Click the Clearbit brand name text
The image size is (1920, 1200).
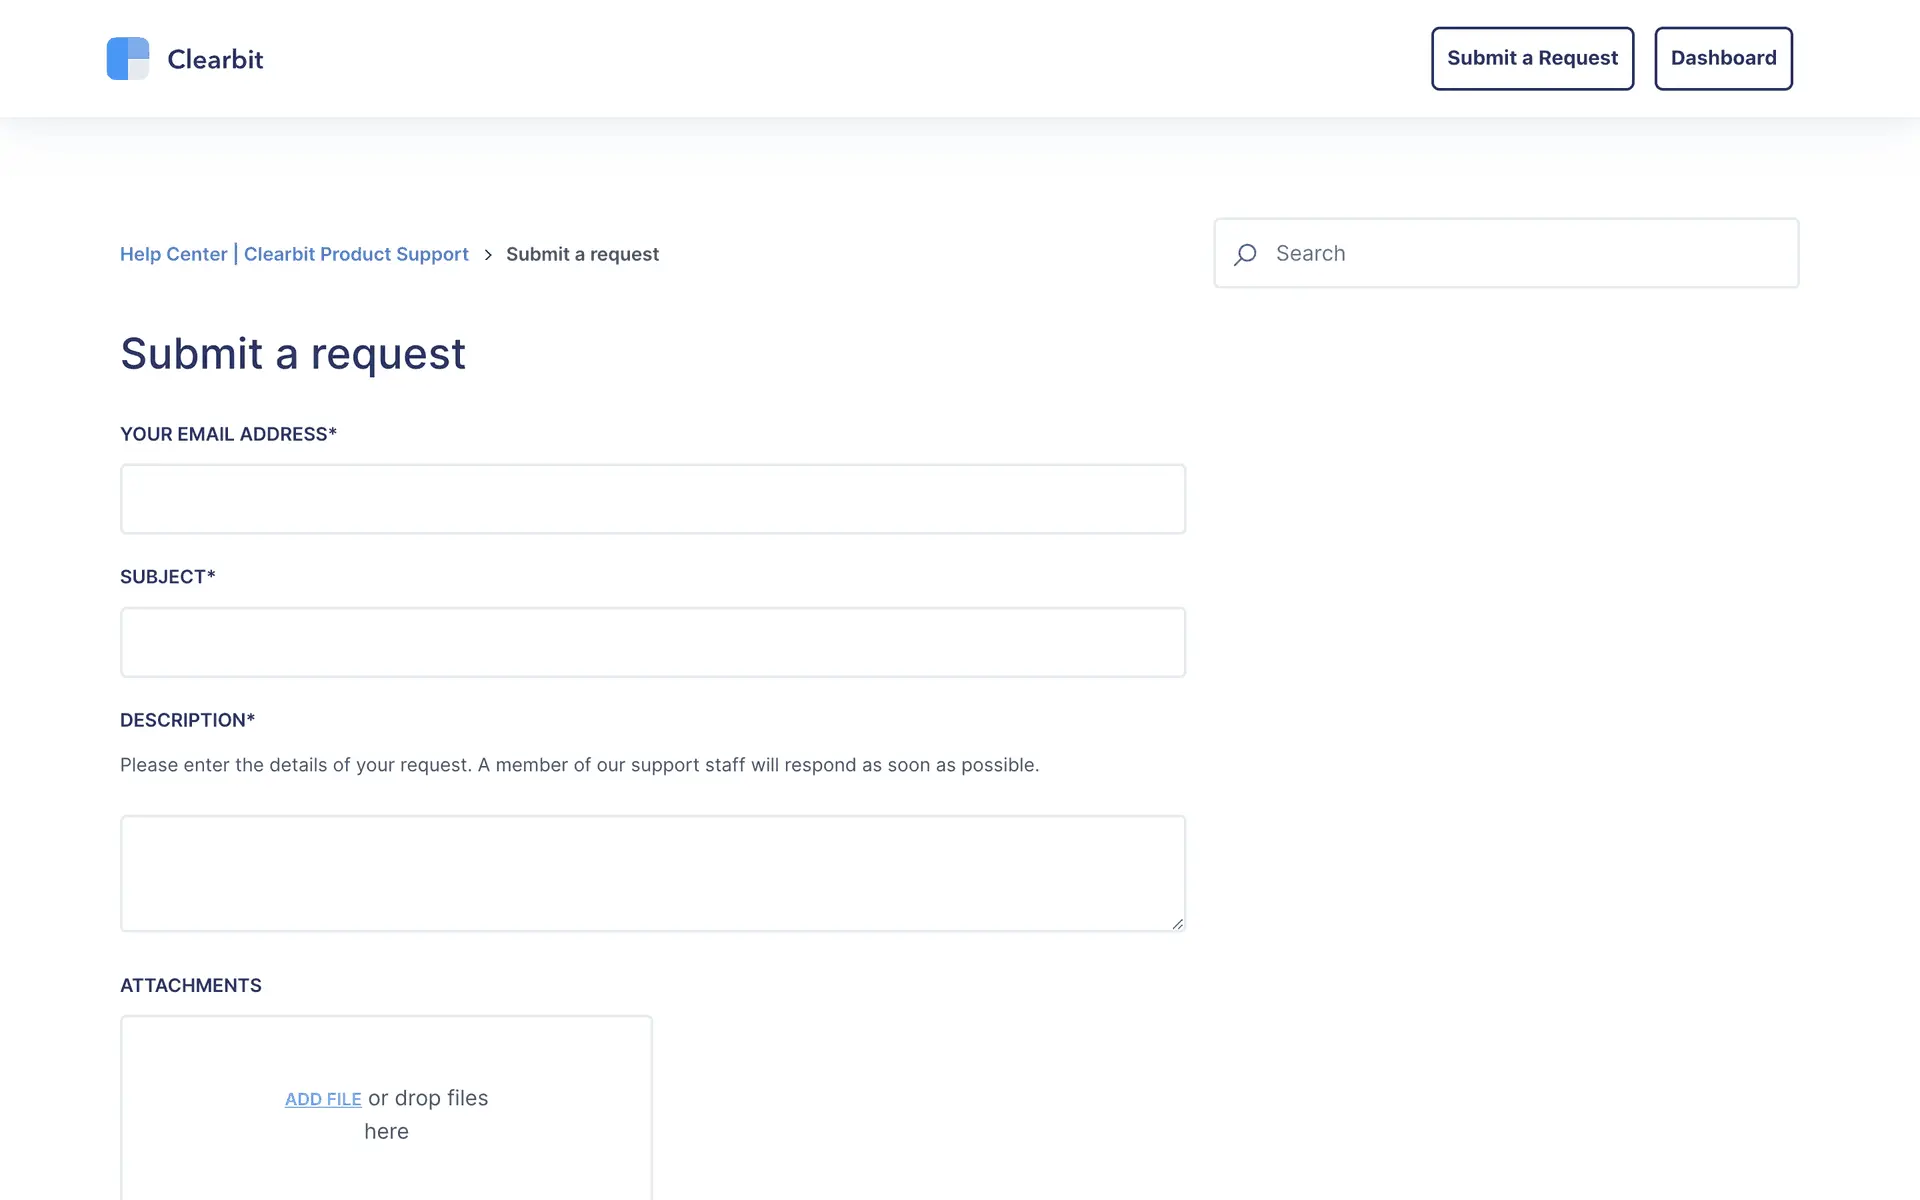tap(215, 59)
